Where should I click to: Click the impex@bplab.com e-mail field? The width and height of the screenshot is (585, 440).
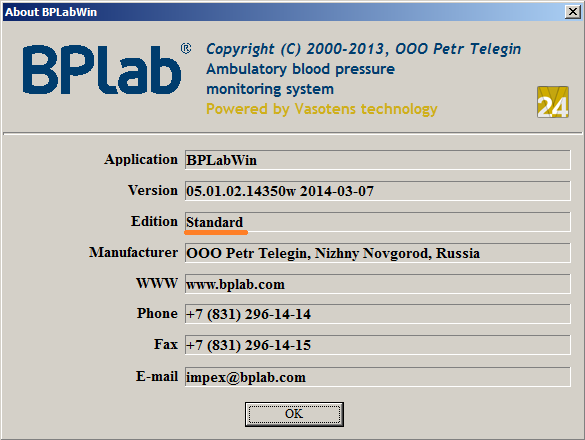point(378,377)
